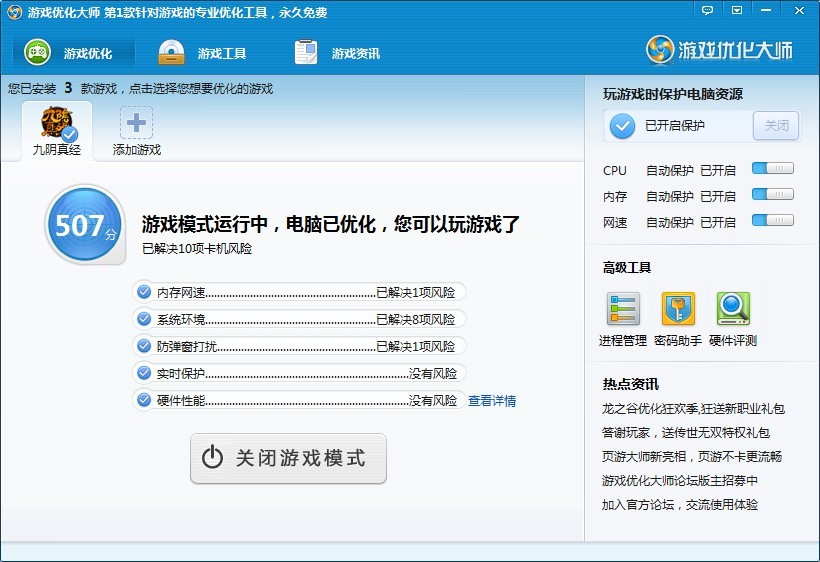Screen dimensions: 820x562
Task: Click the 游戏优化大师 logo at top right
Action: (x=720, y=50)
